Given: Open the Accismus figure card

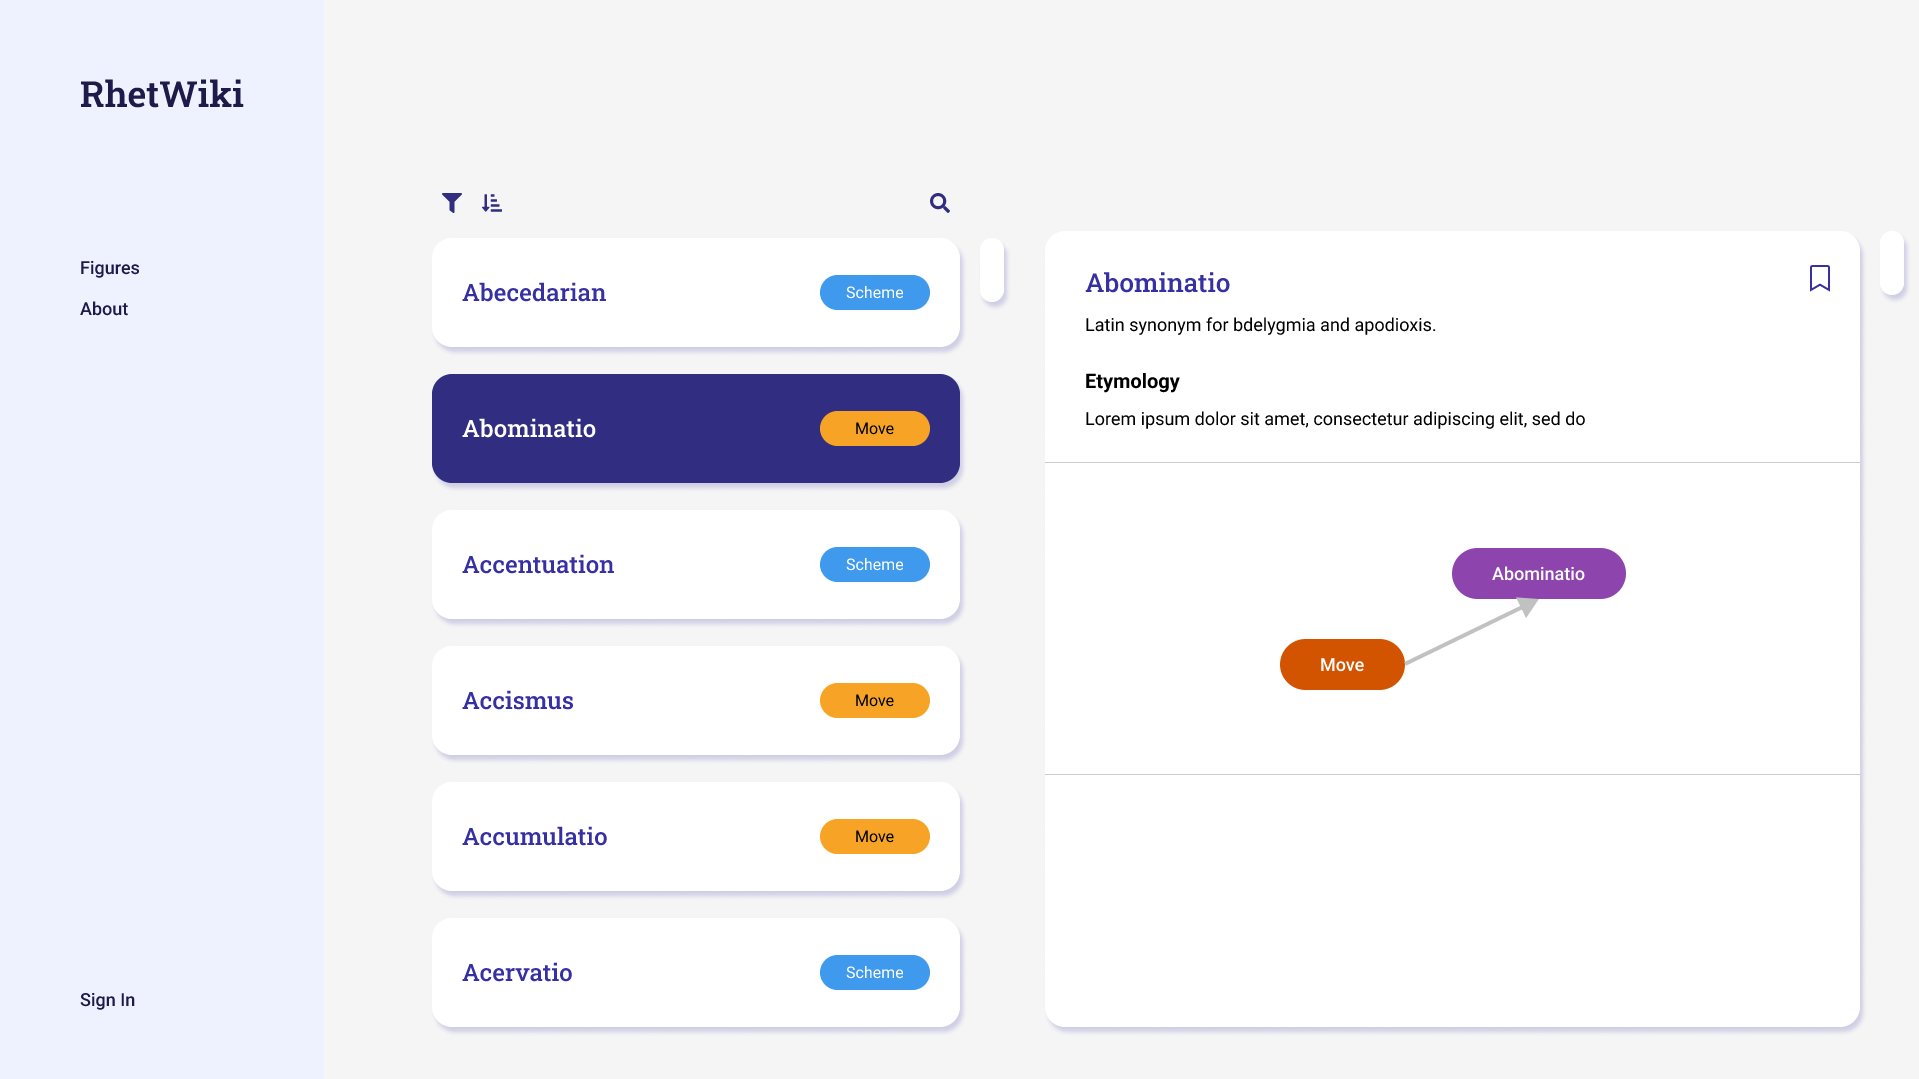Looking at the screenshot, I should tap(620, 701).
